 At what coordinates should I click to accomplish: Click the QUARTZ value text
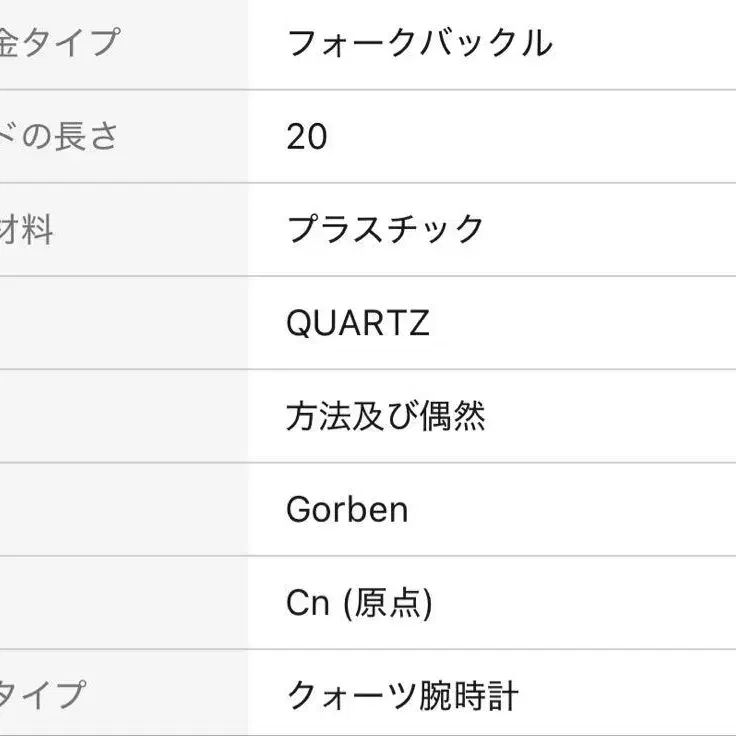click(x=357, y=323)
